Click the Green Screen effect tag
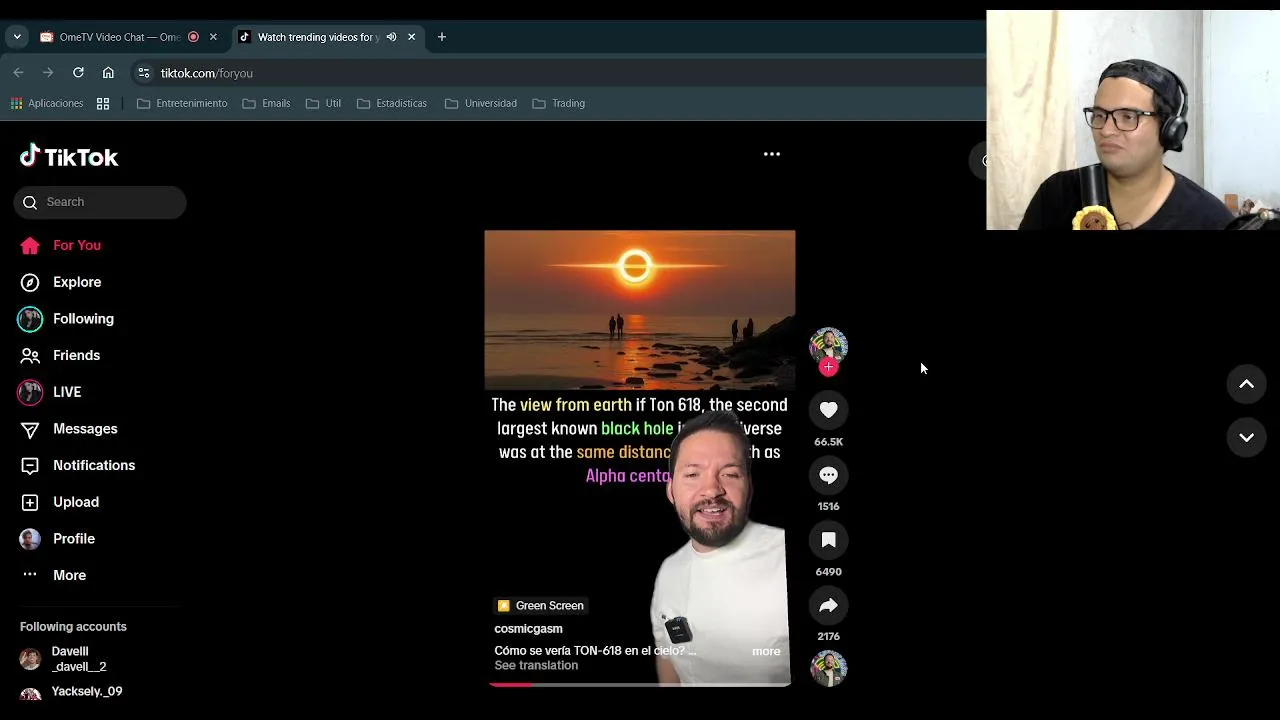1280x720 pixels. click(x=541, y=606)
